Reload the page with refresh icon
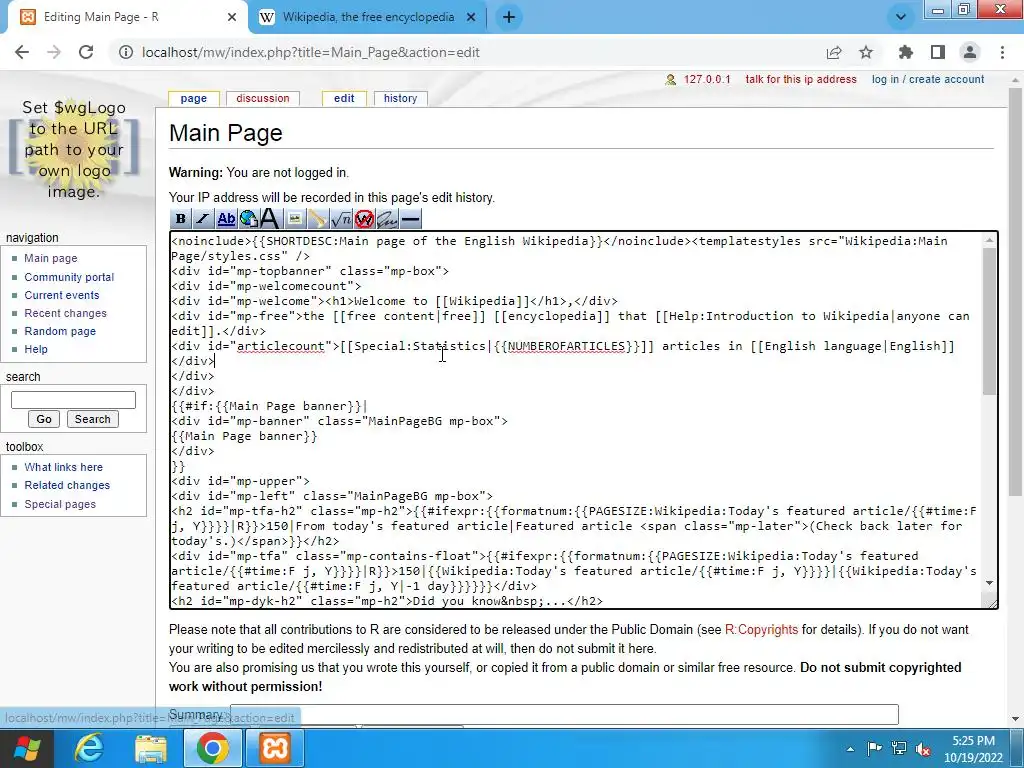 86,52
